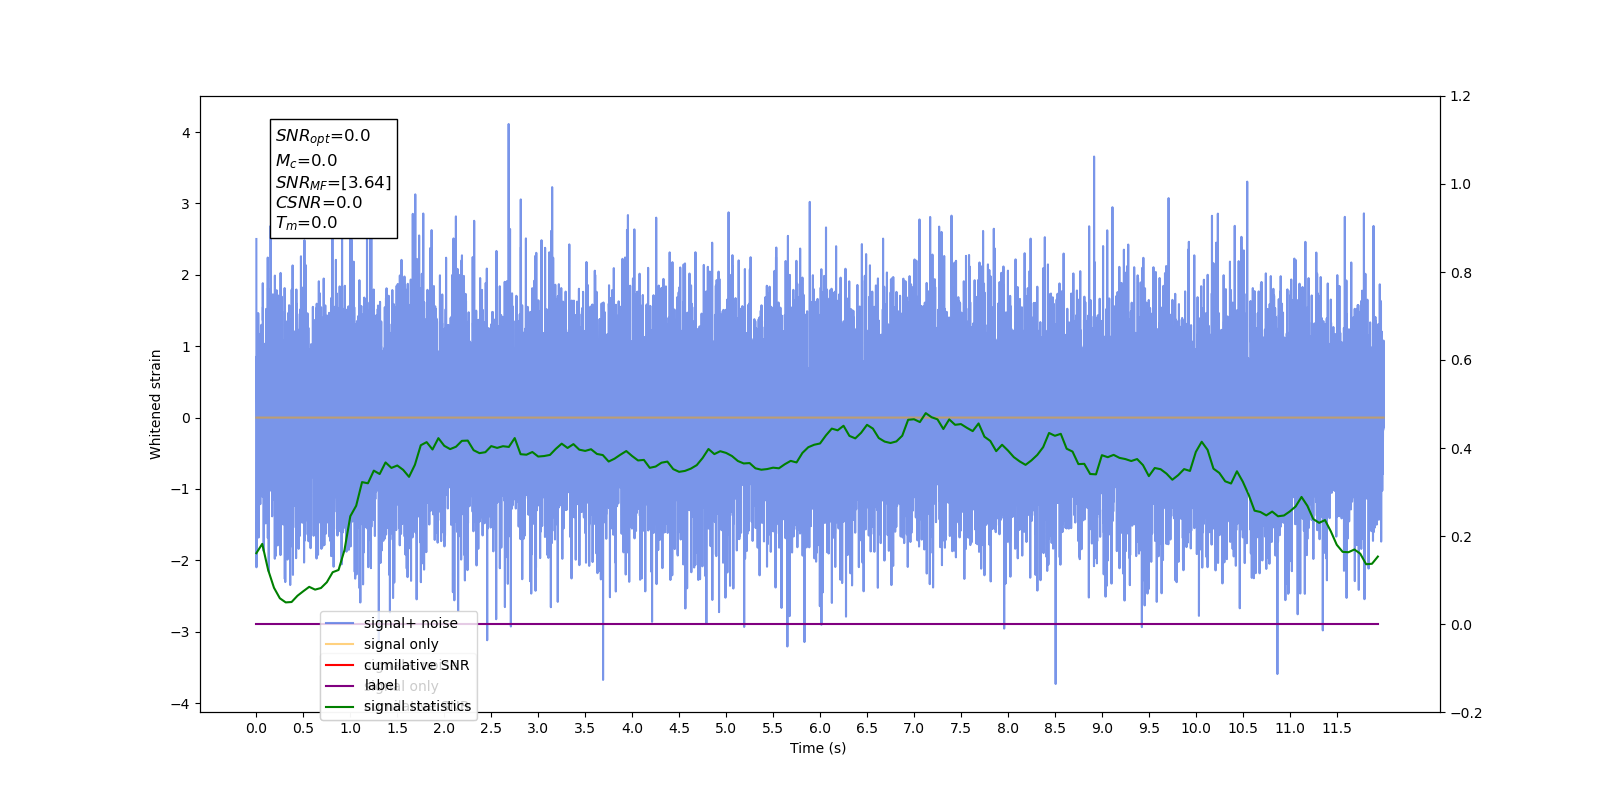Click the 'Whitened strain' y-axis label

point(156,404)
